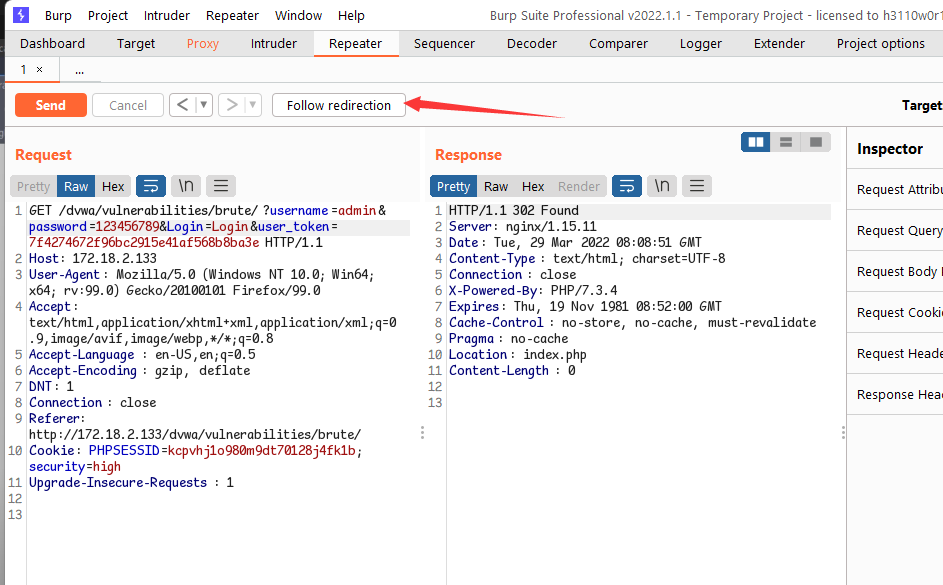Click response line 'HTTP/1.1 302 Found'
Screen dimensions: 943x585
pyautogui.click(x=514, y=210)
